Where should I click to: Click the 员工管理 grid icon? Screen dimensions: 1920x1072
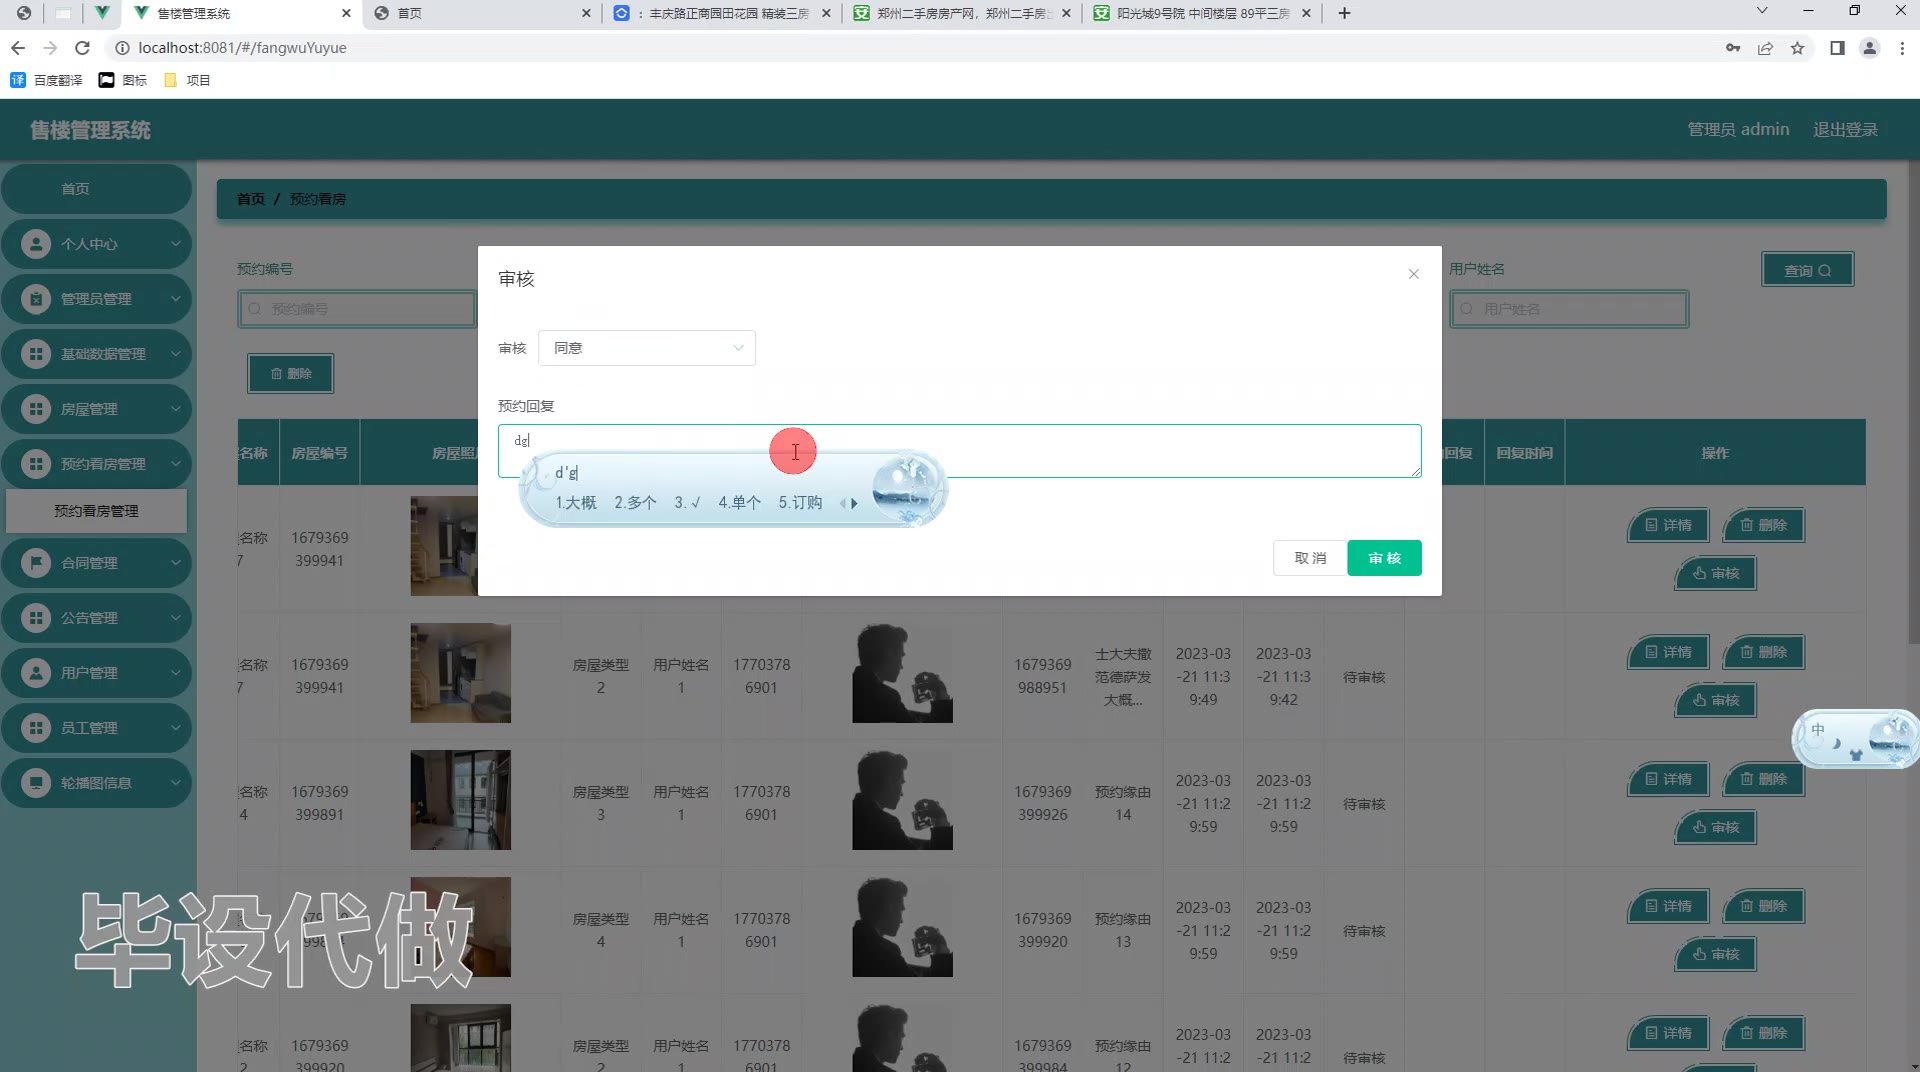(x=36, y=728)
